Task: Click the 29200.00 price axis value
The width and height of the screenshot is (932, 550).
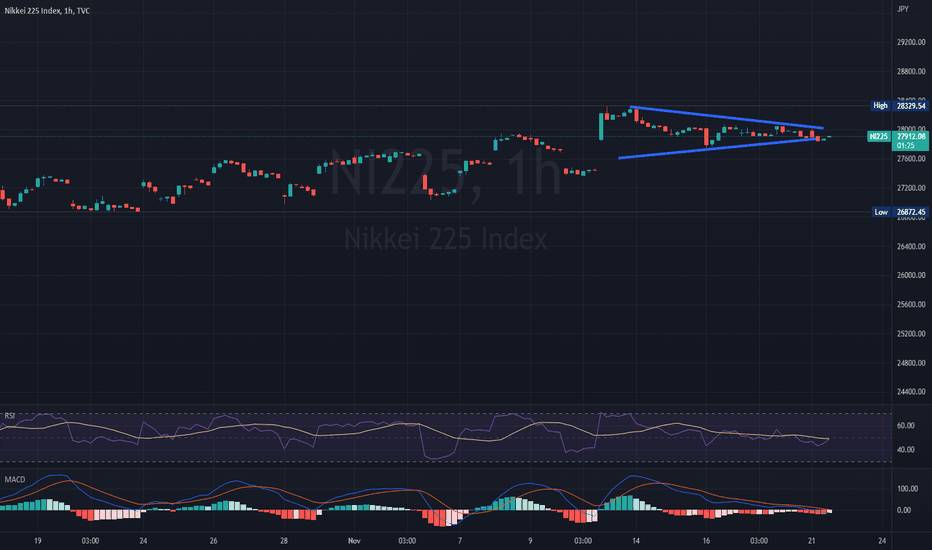Action: (x=911, y=42)
